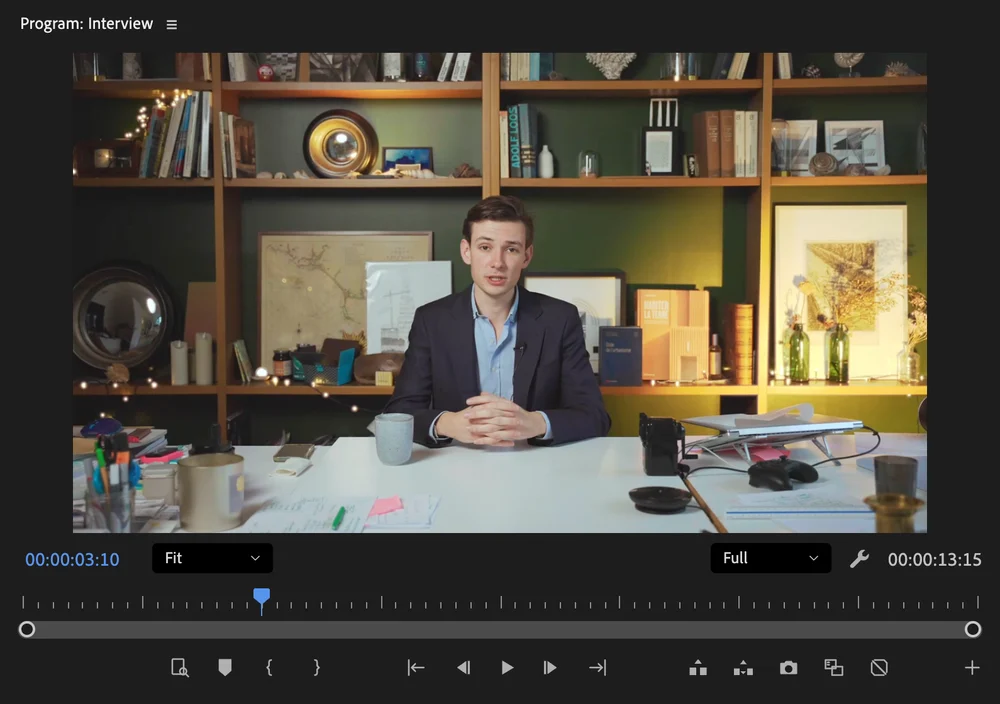Add a marker with the shield icon
This screenshot has width=1000, height=704.
(224, 668)
